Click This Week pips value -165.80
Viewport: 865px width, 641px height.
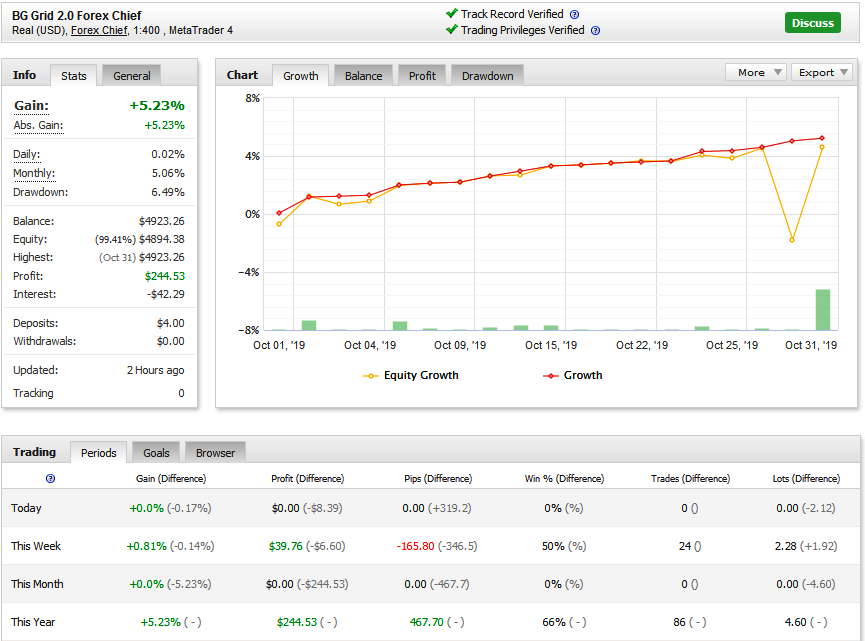pyautogui.click(x=415, y=546)
